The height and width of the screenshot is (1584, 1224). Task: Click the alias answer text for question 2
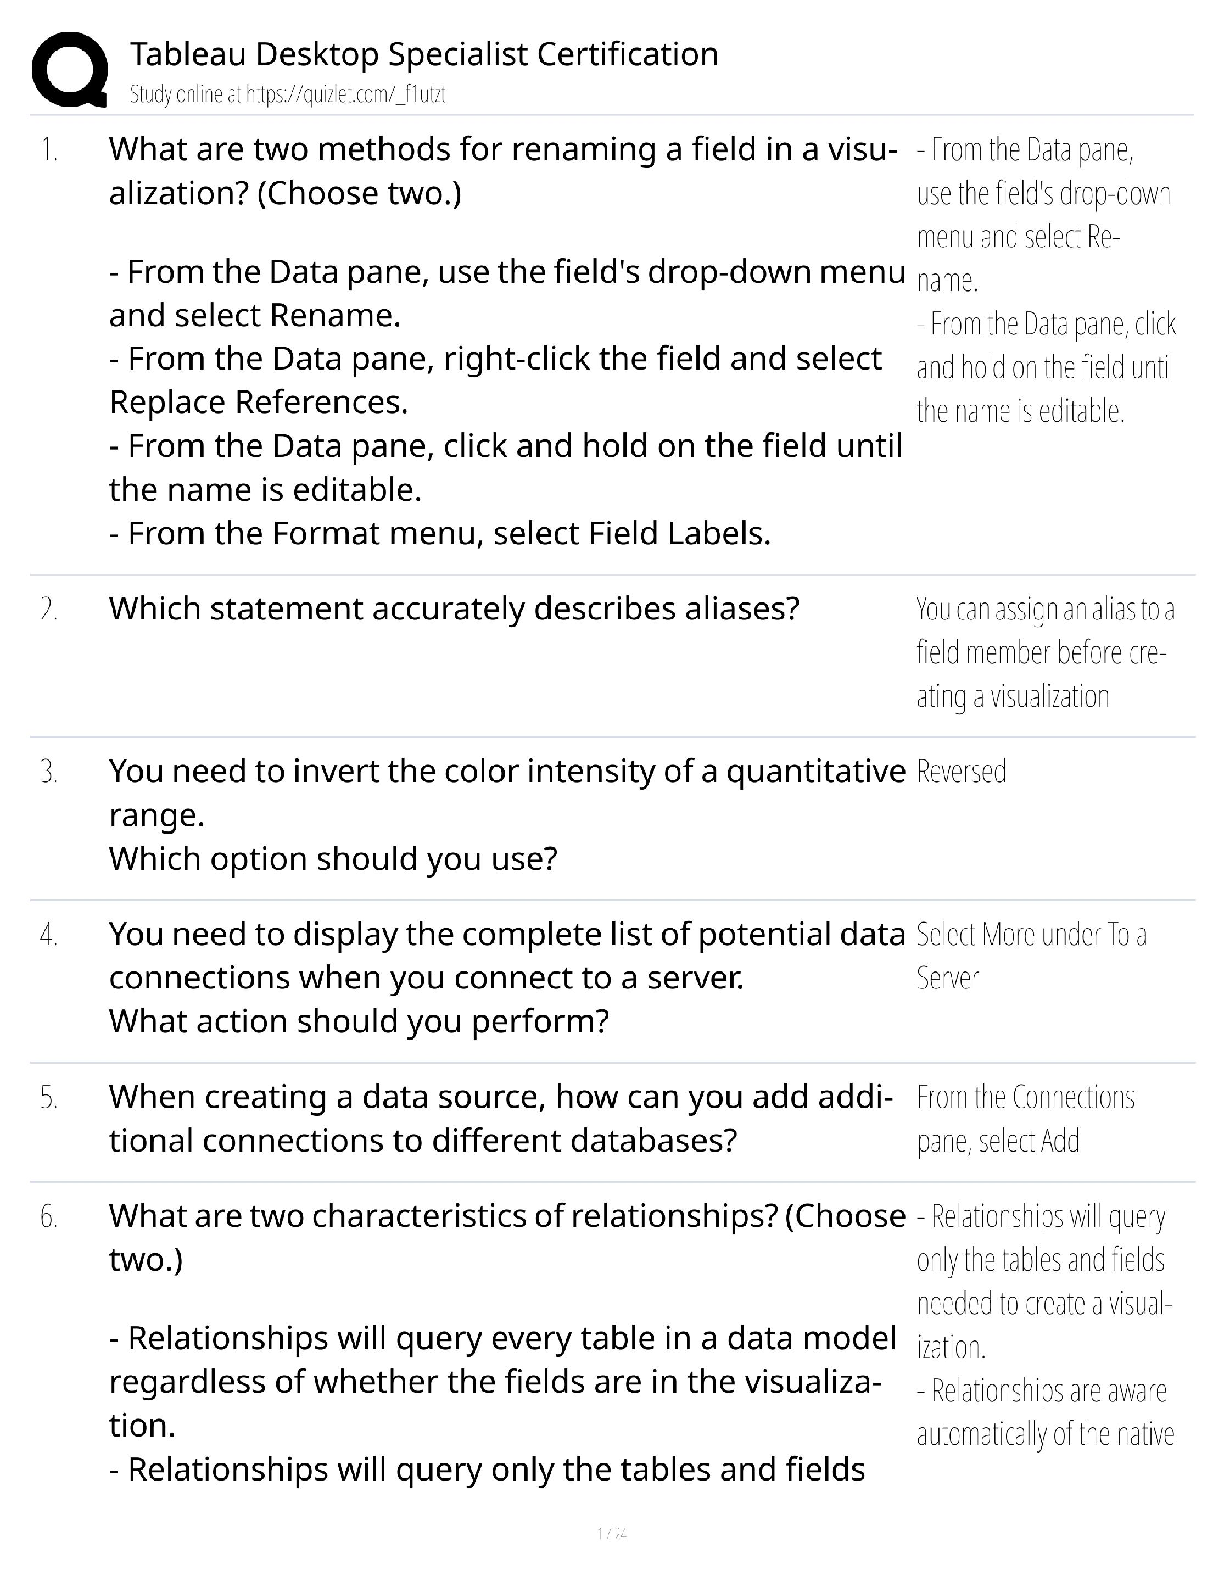pyautogui.click(x=1045, y=653)
